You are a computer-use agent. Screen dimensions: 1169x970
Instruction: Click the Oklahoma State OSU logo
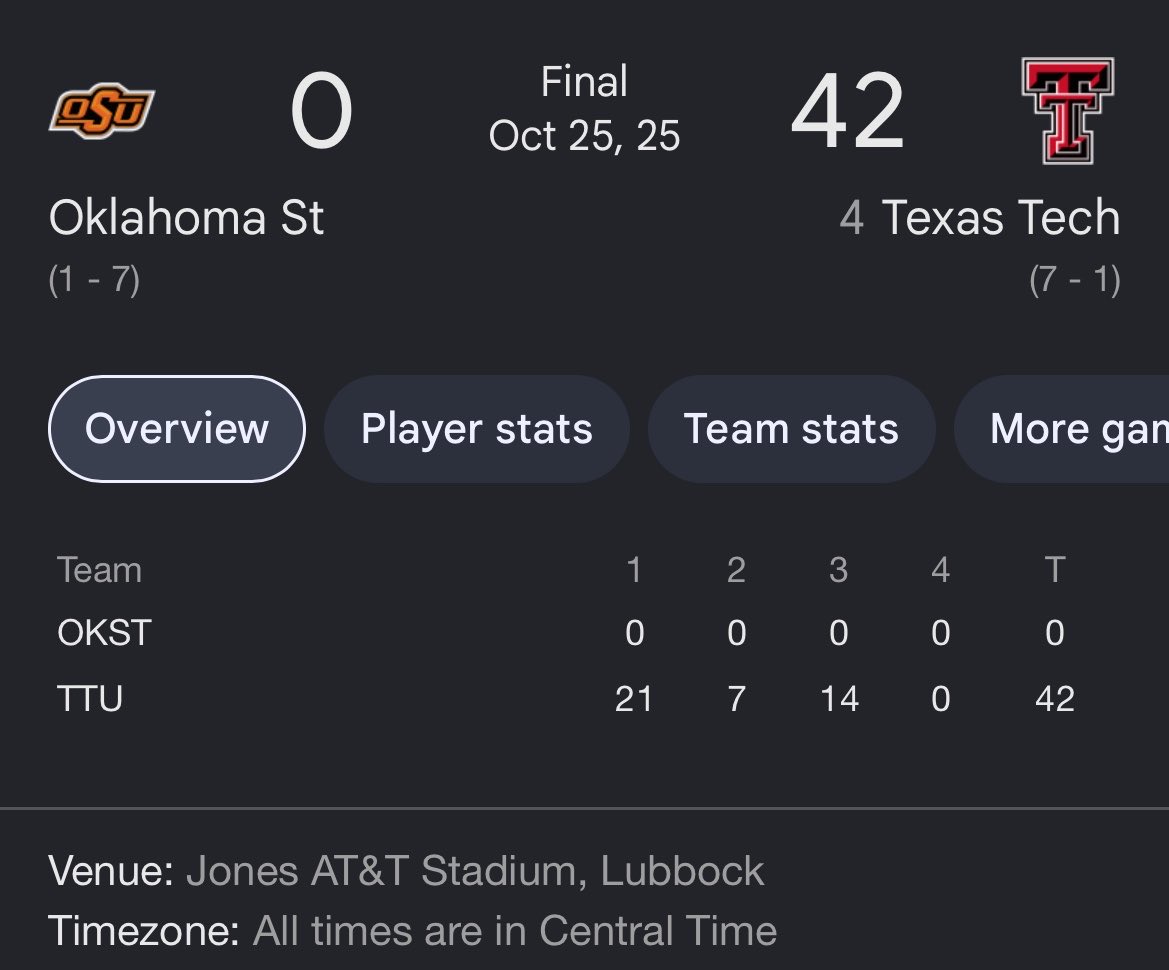coord(101,110)
